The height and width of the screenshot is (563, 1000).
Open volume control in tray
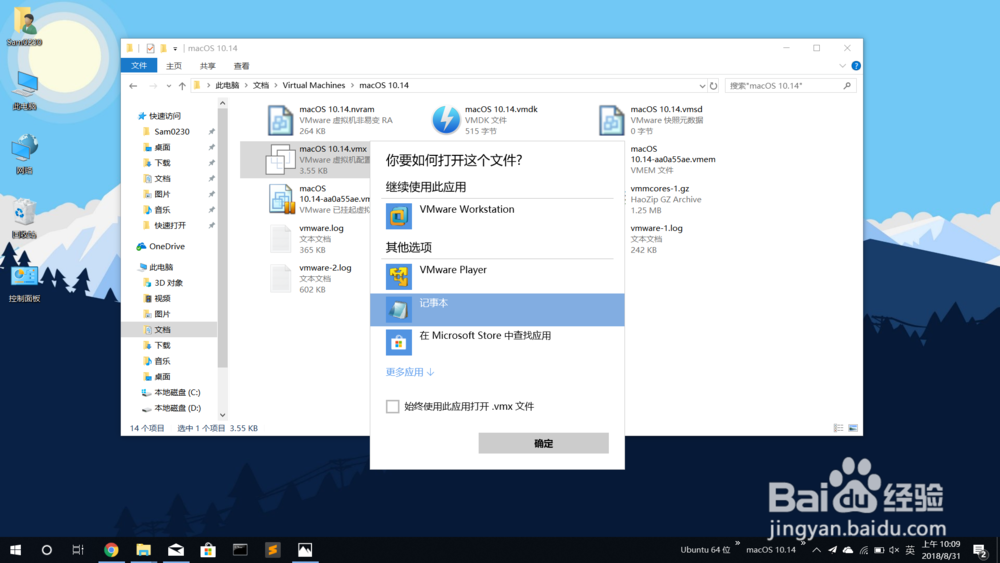894,550
